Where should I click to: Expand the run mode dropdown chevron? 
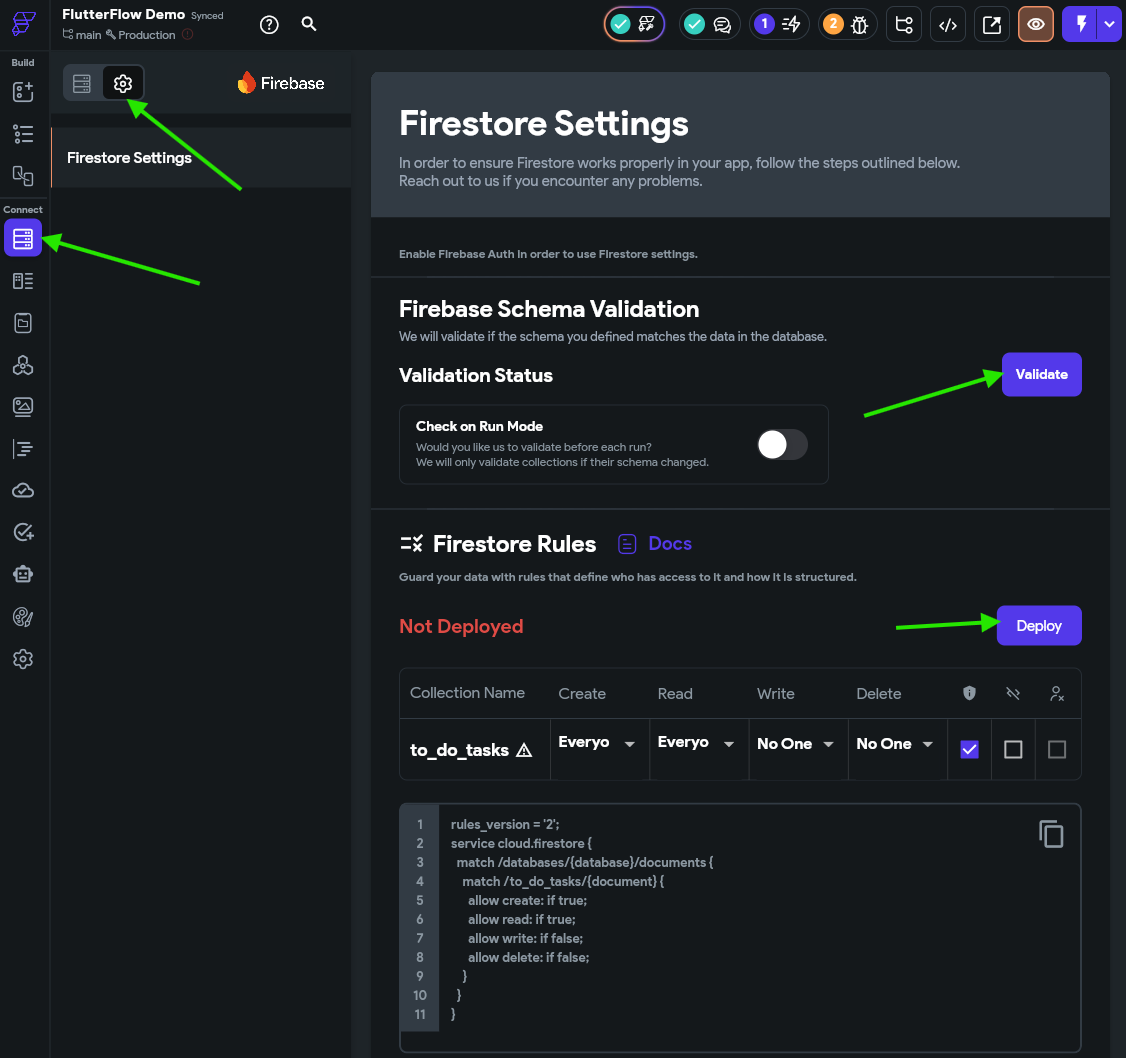(x=1109, y=24)
